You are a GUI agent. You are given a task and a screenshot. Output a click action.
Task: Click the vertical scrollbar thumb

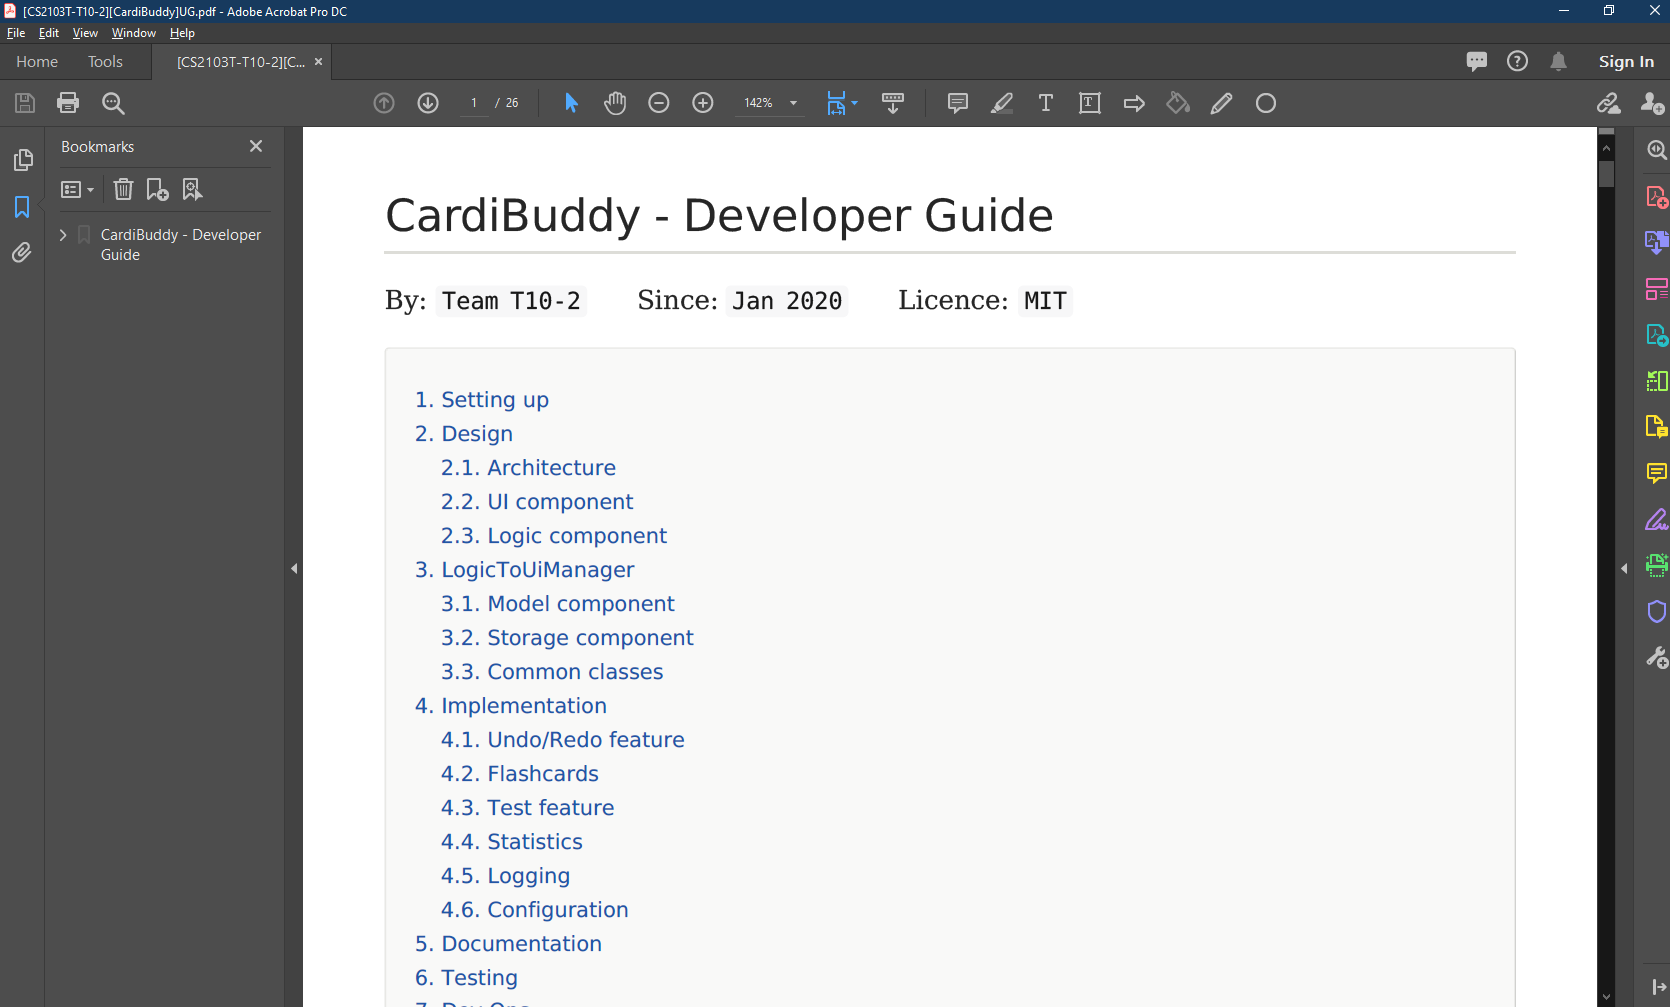pos(1606,174)
